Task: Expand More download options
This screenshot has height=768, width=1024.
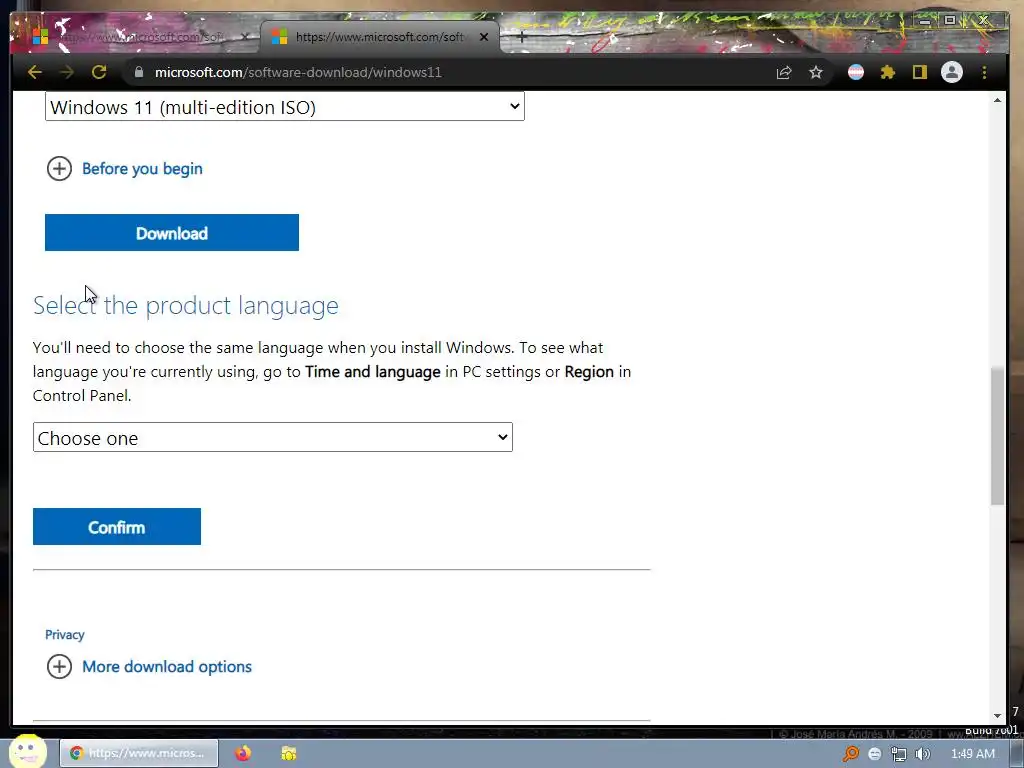Action: (x=150, y=666)
